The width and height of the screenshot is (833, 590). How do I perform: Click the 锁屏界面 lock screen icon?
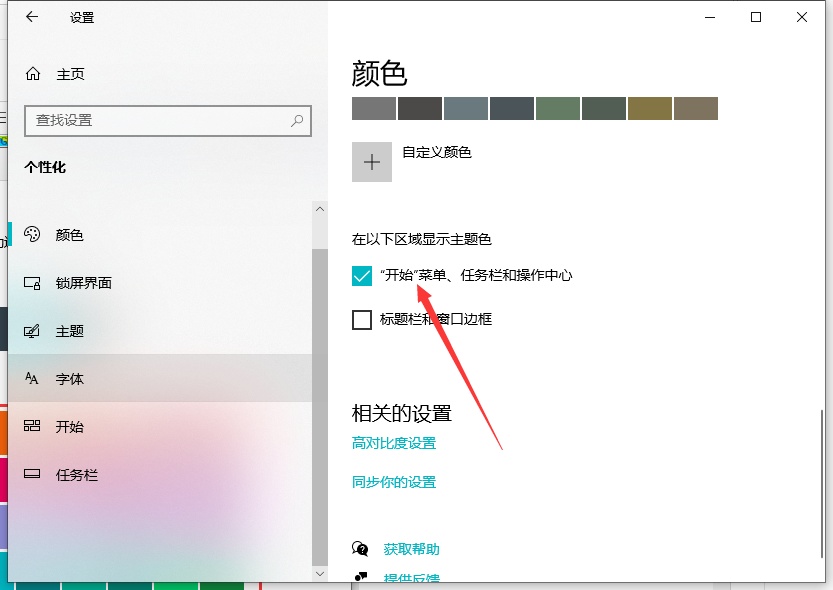(31, 283)
